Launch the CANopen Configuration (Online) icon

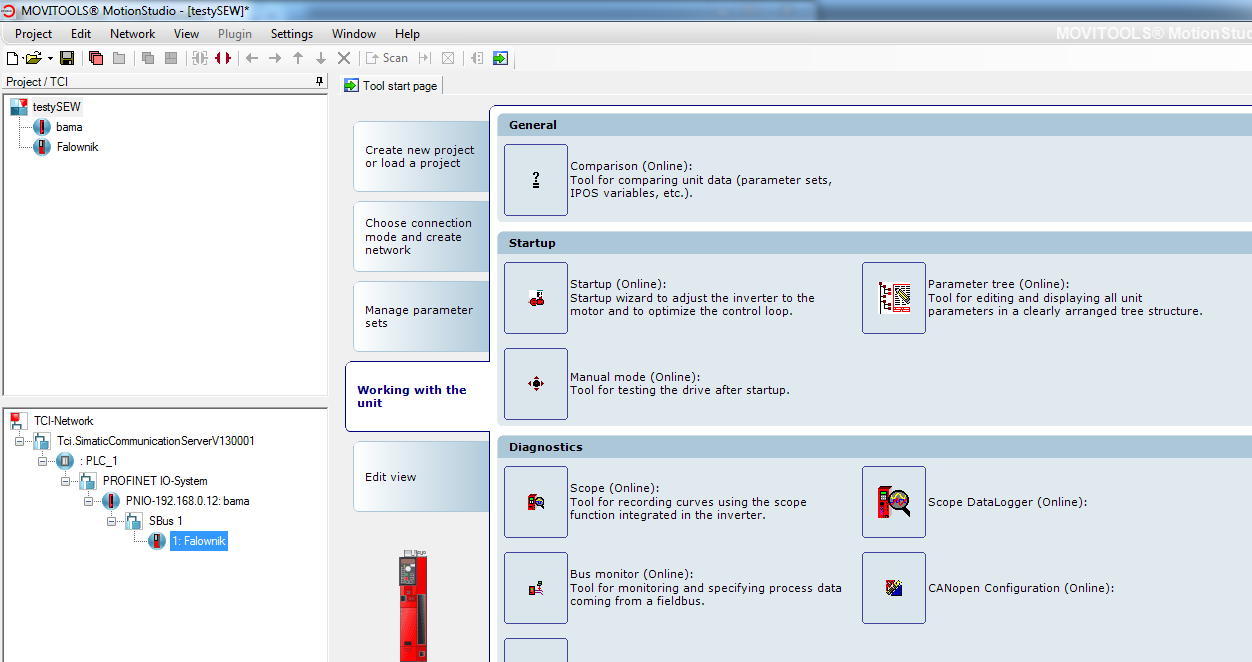point(894,588)
